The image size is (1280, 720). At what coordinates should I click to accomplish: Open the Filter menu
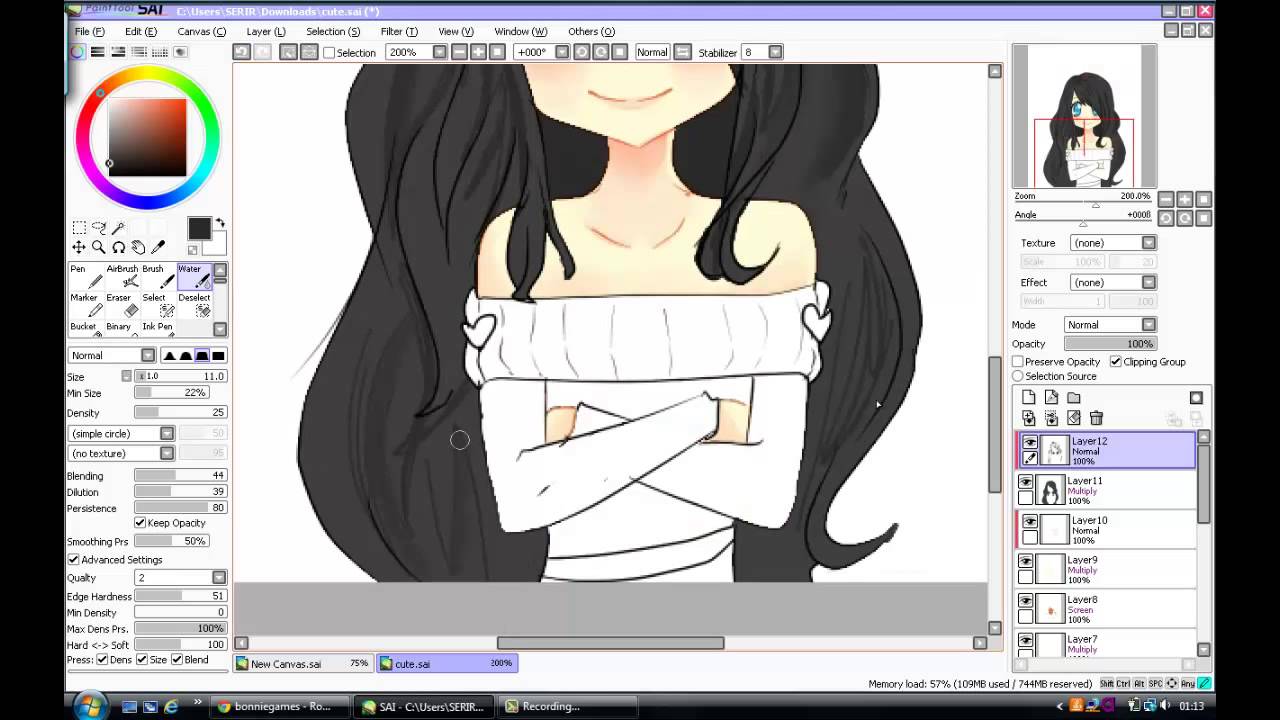[x=399, y=31]
